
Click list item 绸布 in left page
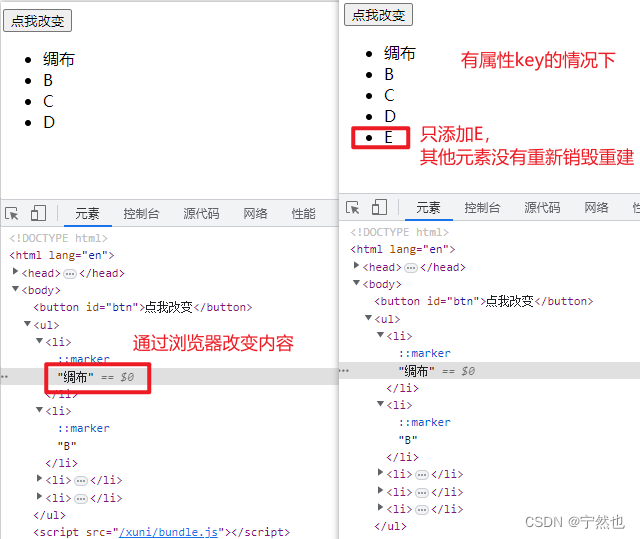pos(59,59)
